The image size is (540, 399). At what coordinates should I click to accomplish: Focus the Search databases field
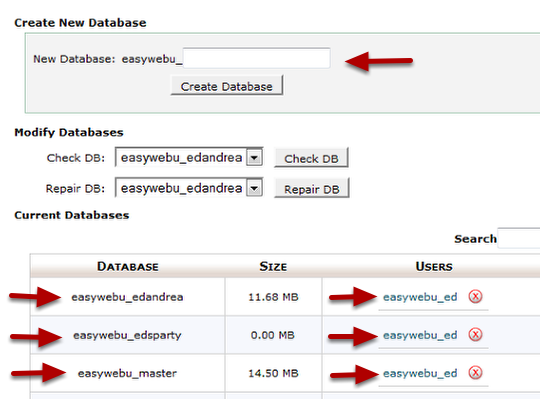click(x=519, y=238)
